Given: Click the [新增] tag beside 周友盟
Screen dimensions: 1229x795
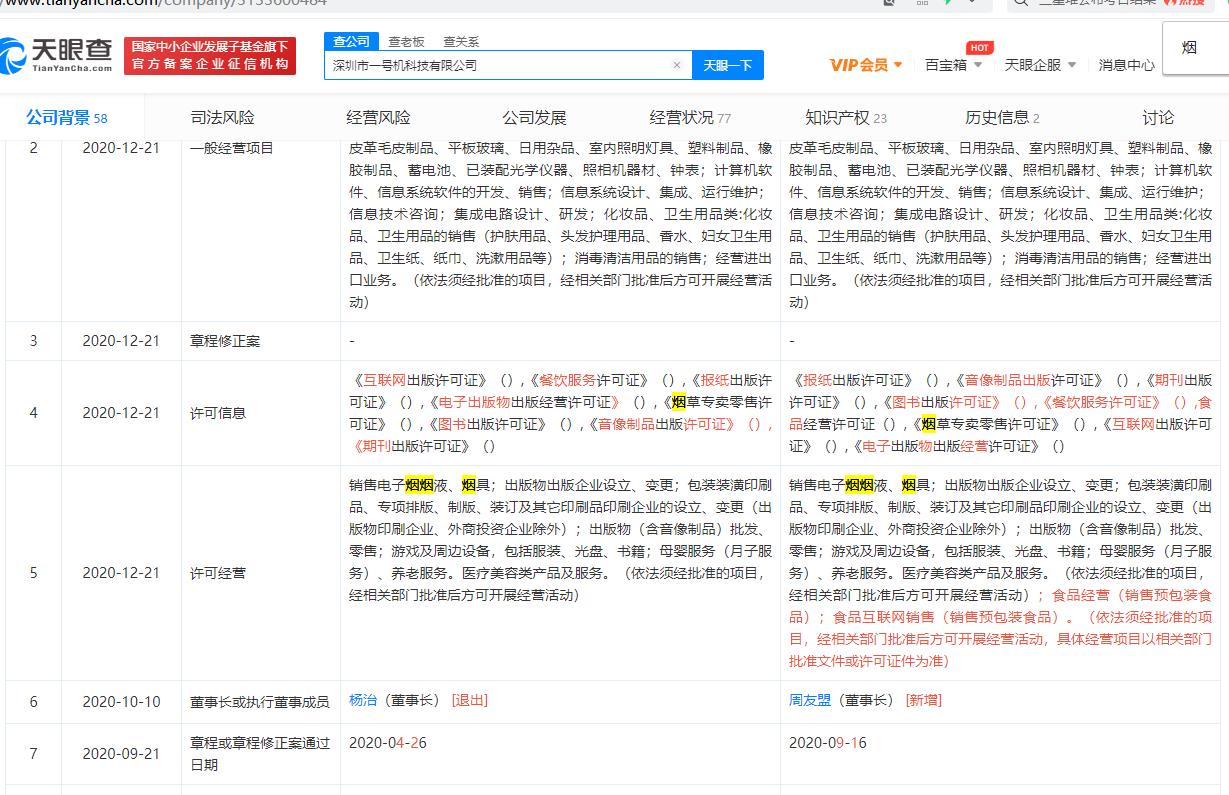Looking at the screenshot, I should 924,701.
